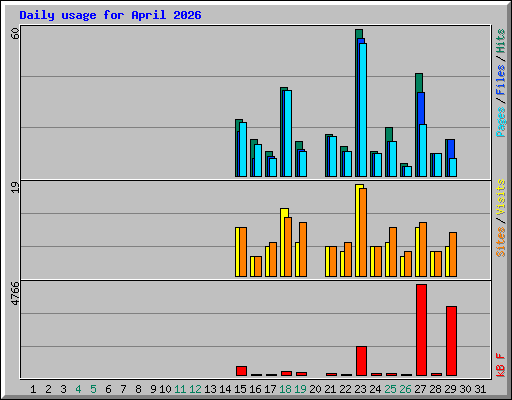Click day label '27' on the axis
512x400 pixels.
[420, 389]
